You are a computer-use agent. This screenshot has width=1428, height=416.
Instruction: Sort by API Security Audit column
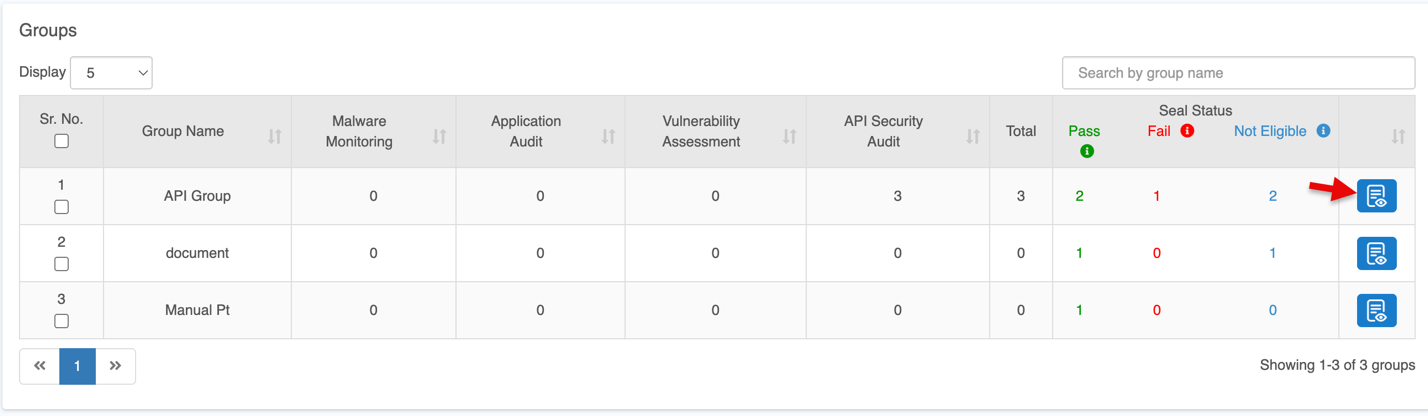point(972,136)
